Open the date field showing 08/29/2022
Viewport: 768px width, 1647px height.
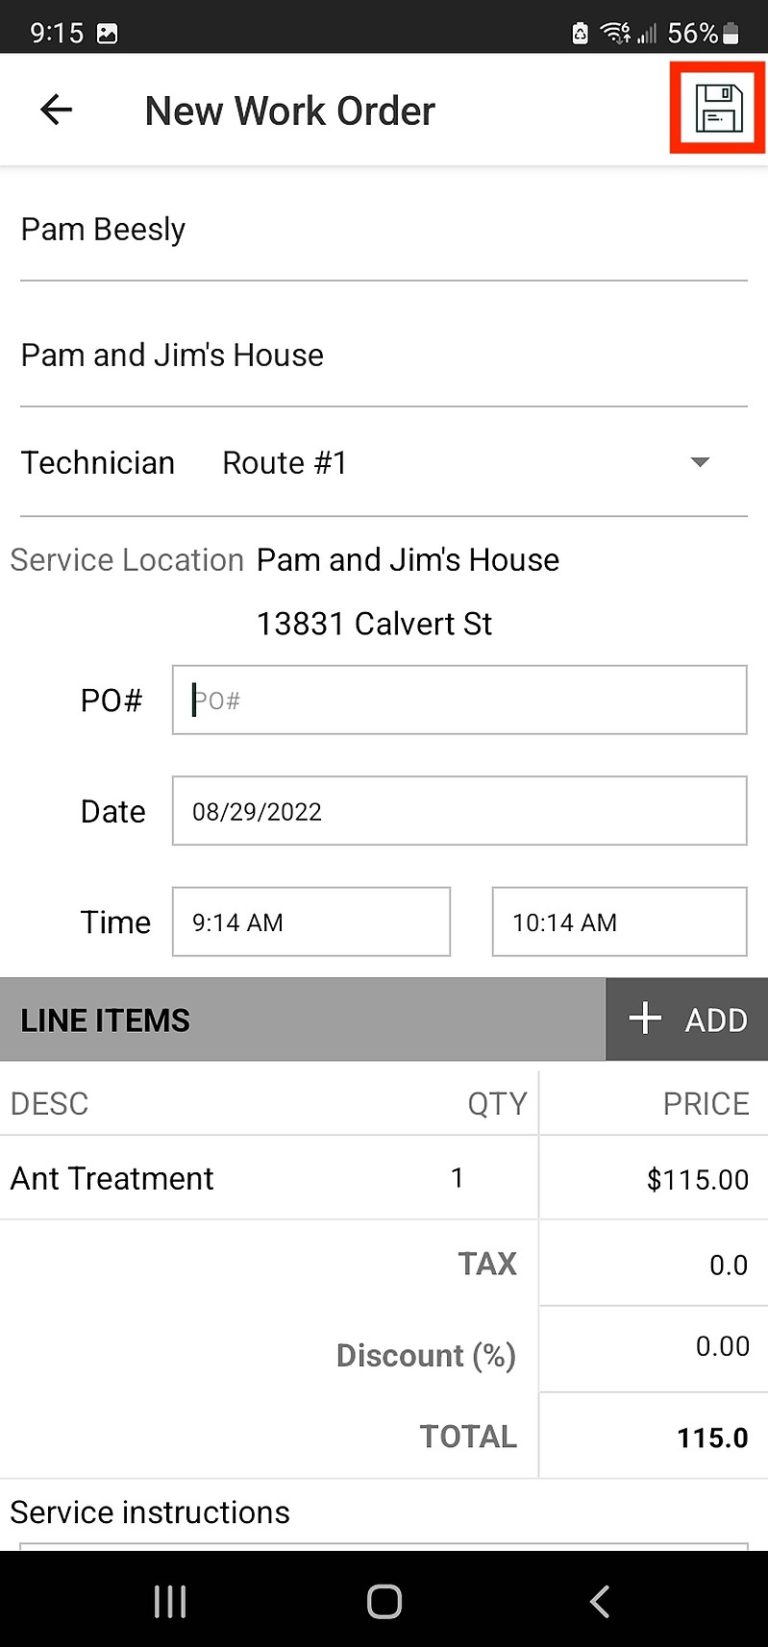[459, 811]
